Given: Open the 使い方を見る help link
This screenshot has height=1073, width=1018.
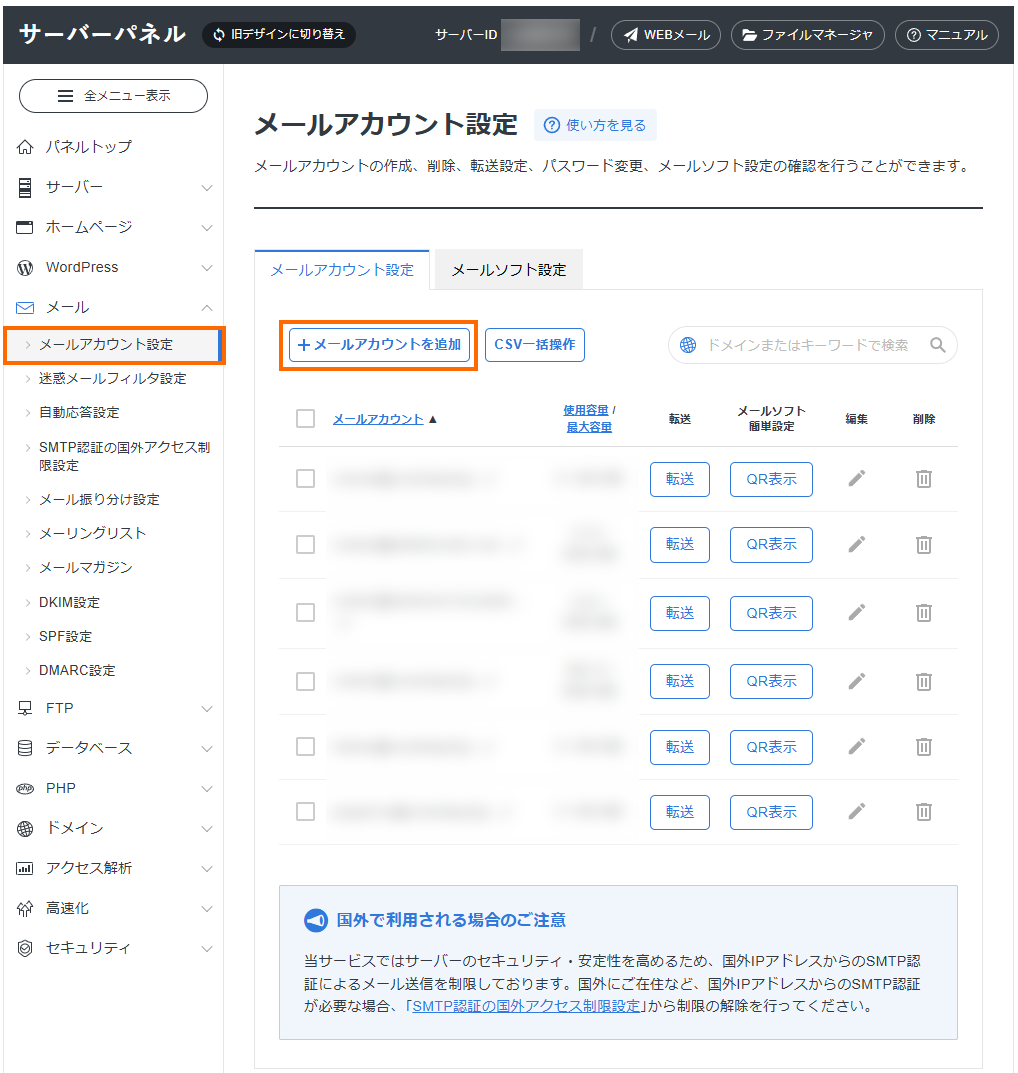Looking at the screenshot, I should point(595,125).
